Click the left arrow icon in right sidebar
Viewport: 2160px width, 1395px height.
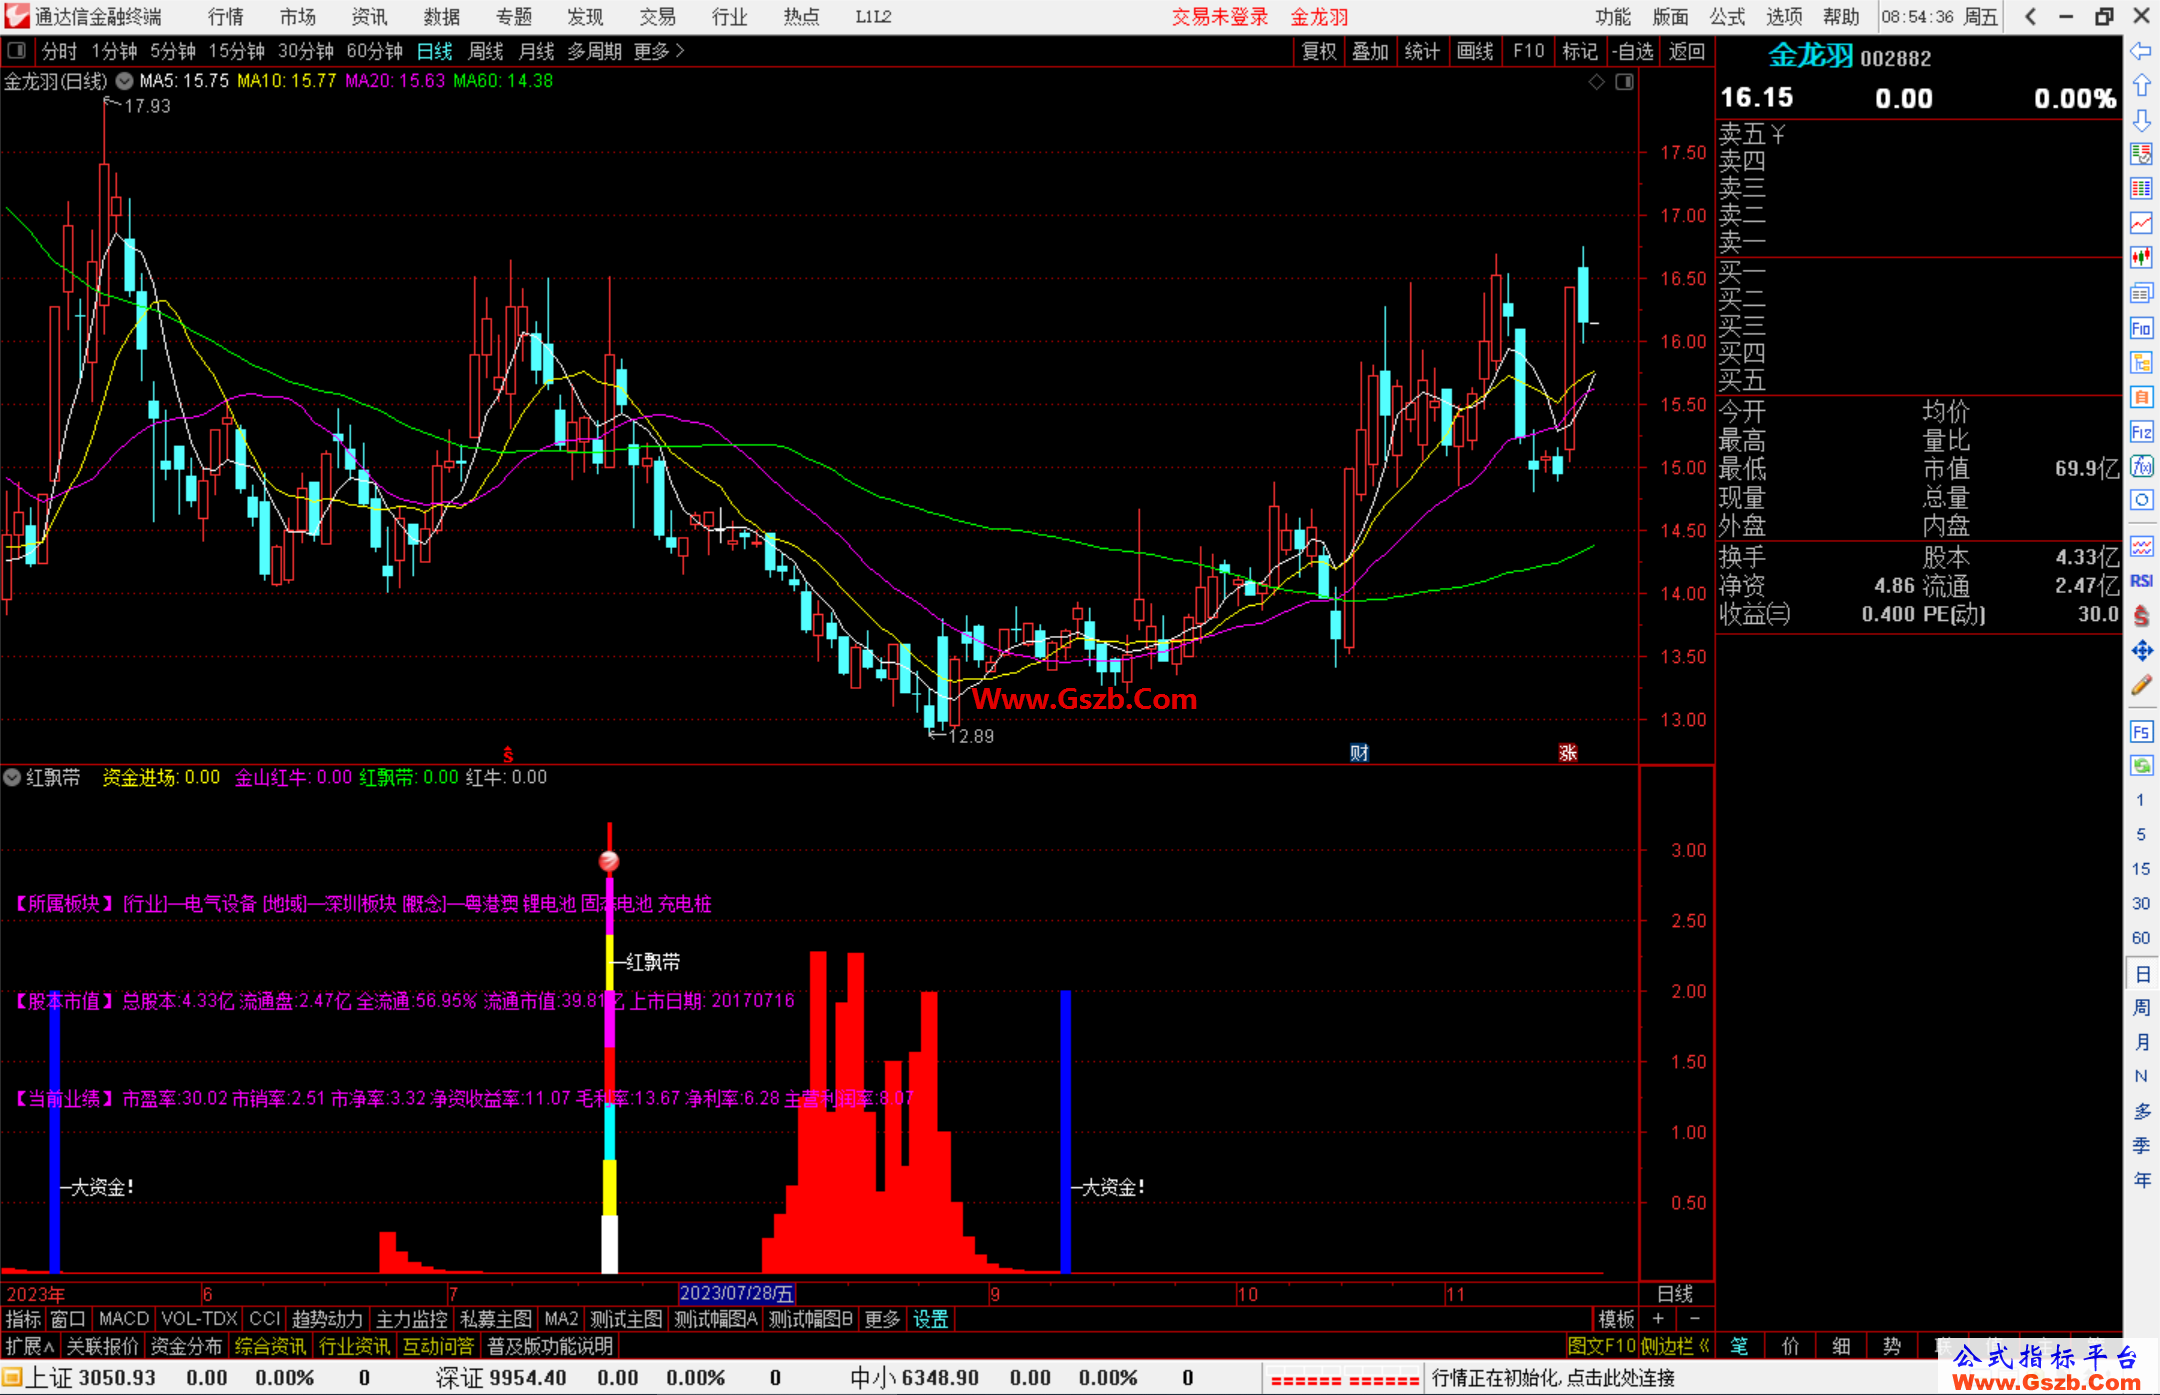pos(2141,51)
